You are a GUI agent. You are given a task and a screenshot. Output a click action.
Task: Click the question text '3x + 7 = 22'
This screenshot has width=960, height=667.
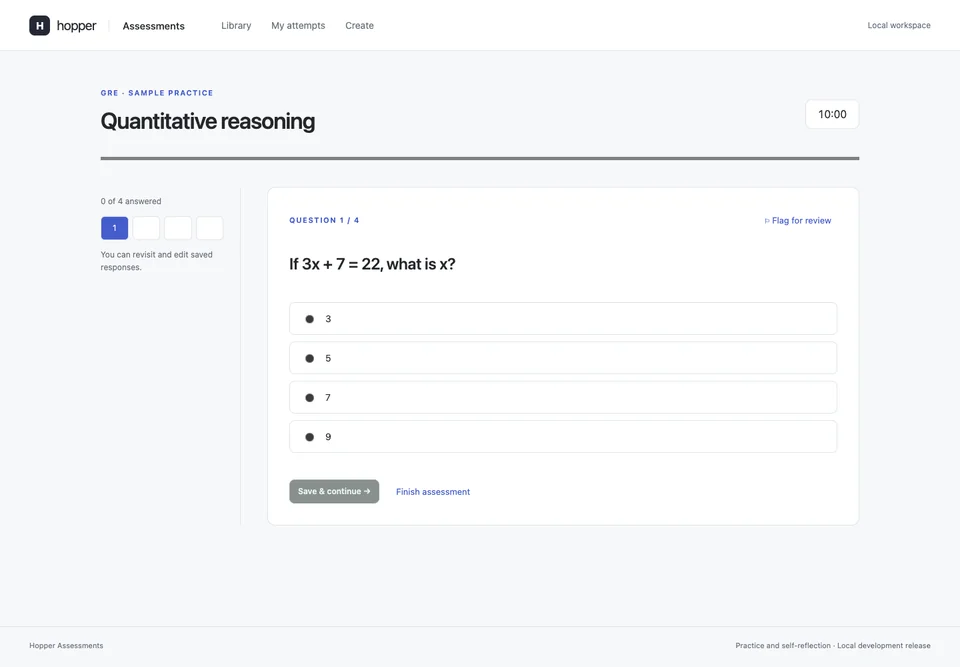[342, 264]
